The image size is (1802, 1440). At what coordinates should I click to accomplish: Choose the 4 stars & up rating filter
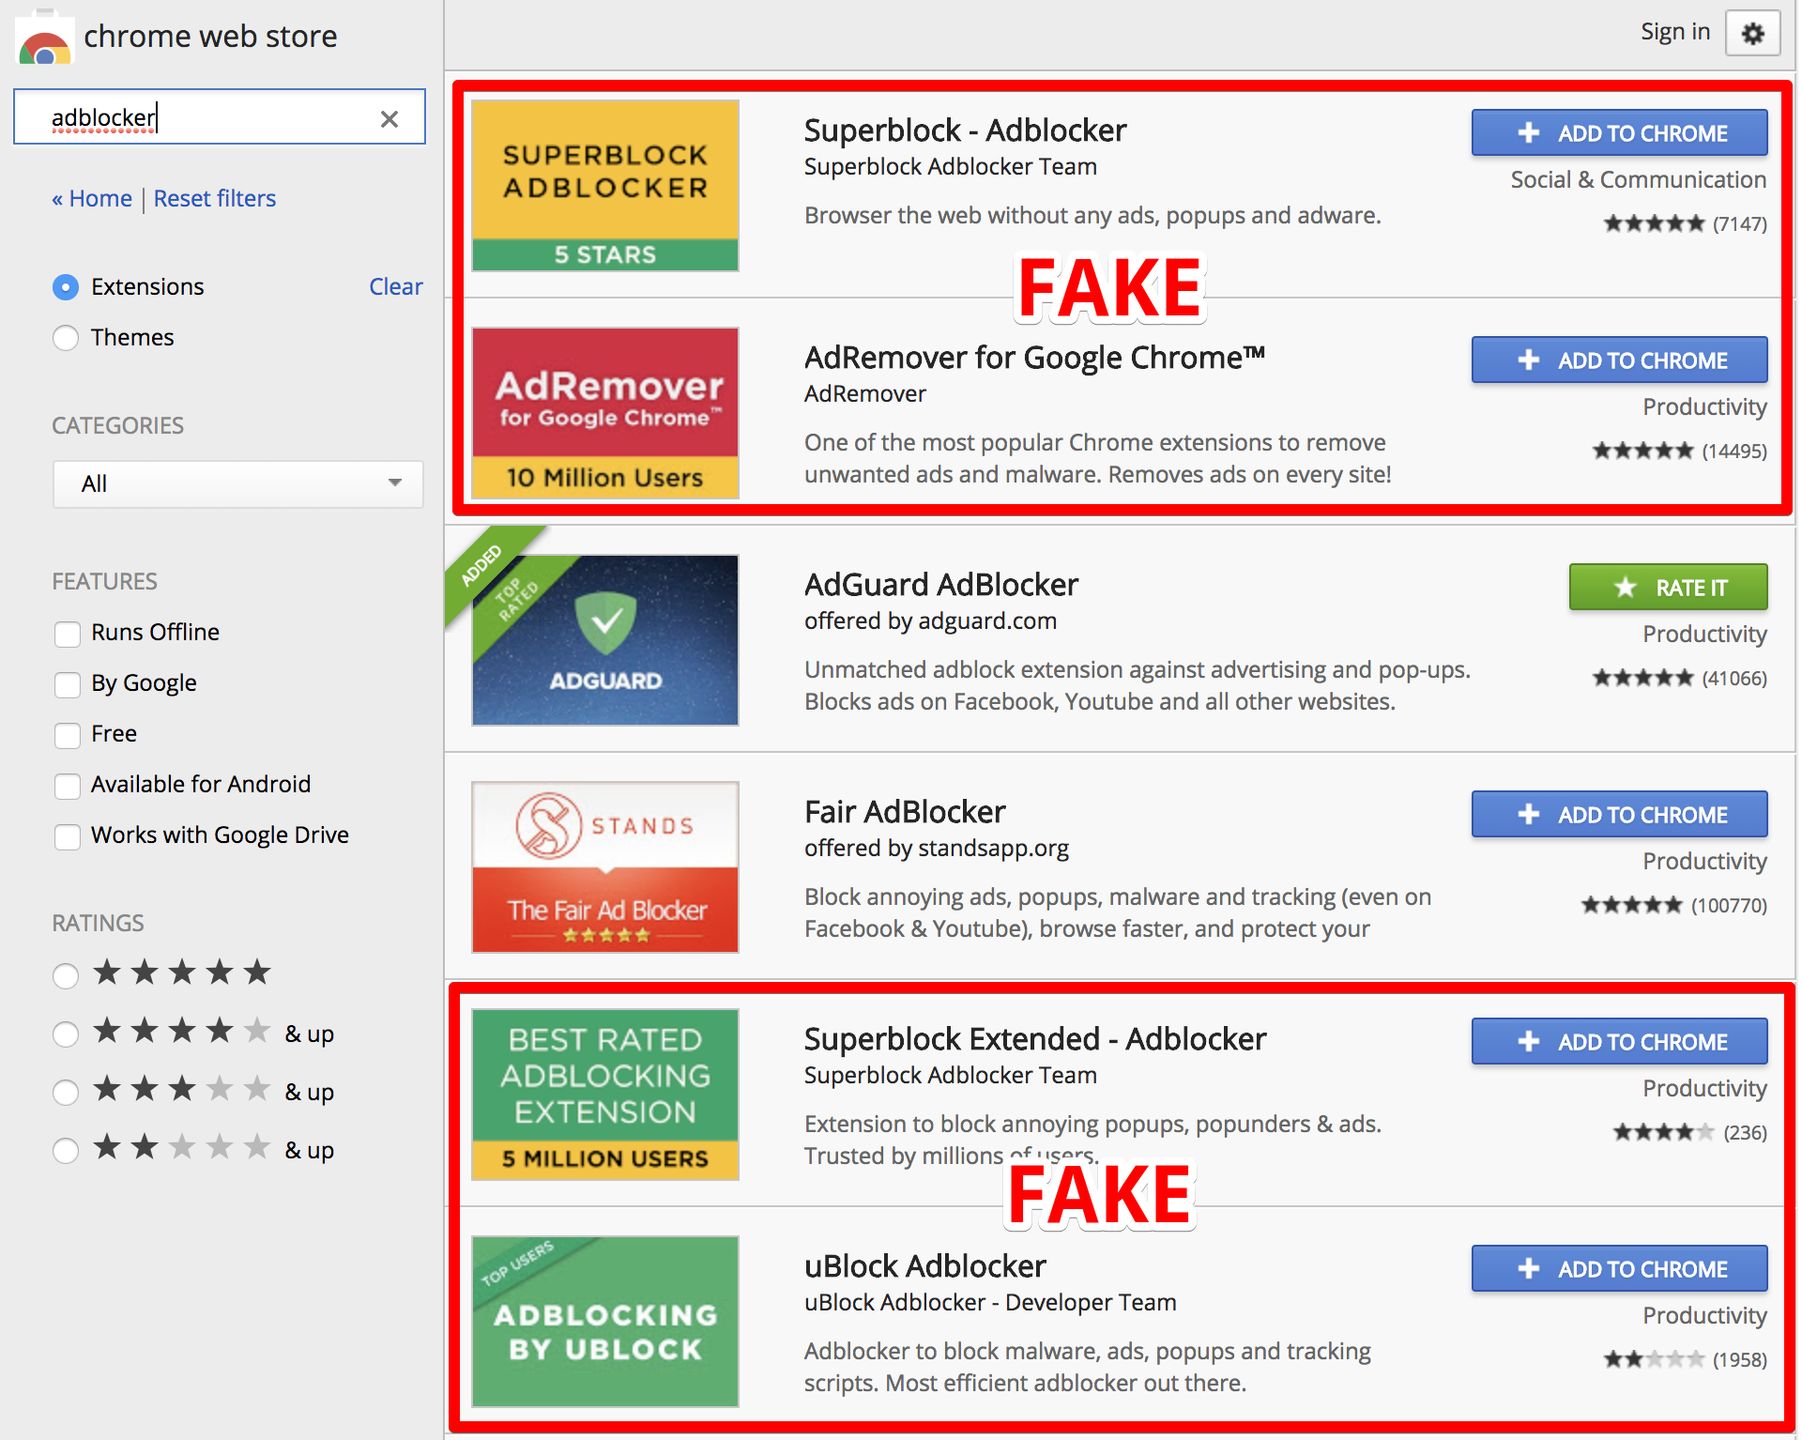[x=66, y=1033]
